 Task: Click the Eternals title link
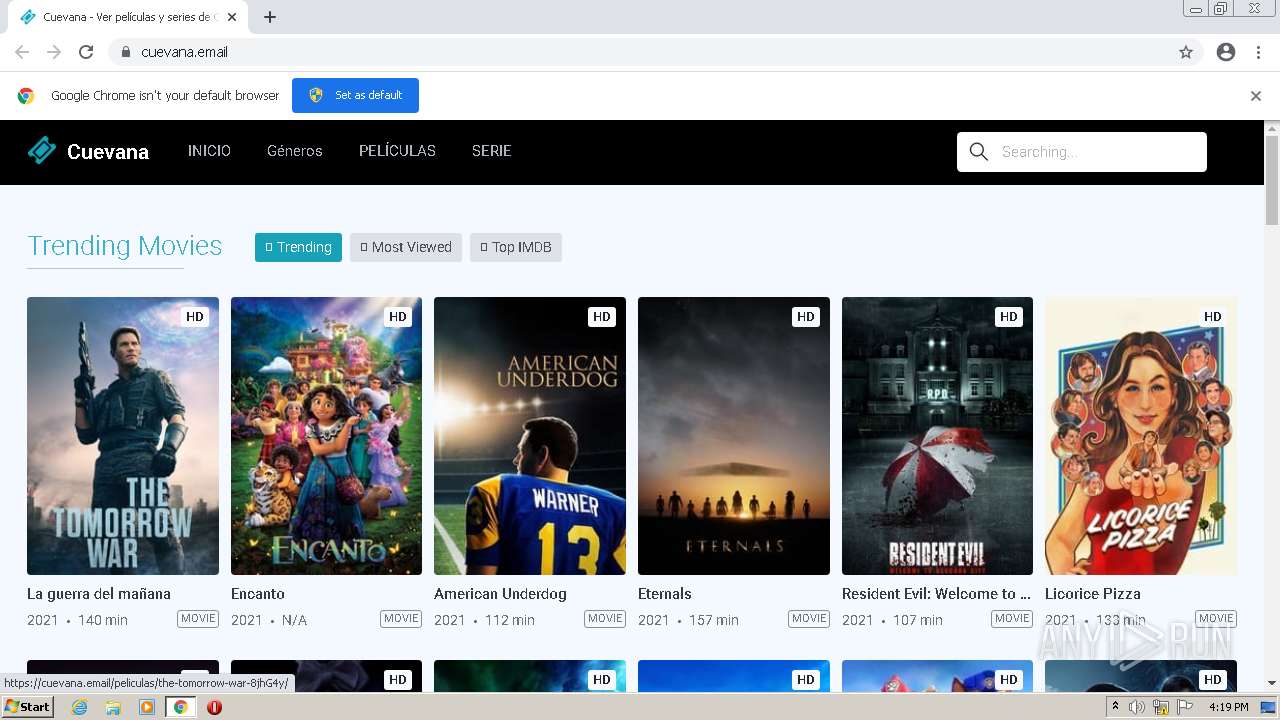[x=665, y=594]
